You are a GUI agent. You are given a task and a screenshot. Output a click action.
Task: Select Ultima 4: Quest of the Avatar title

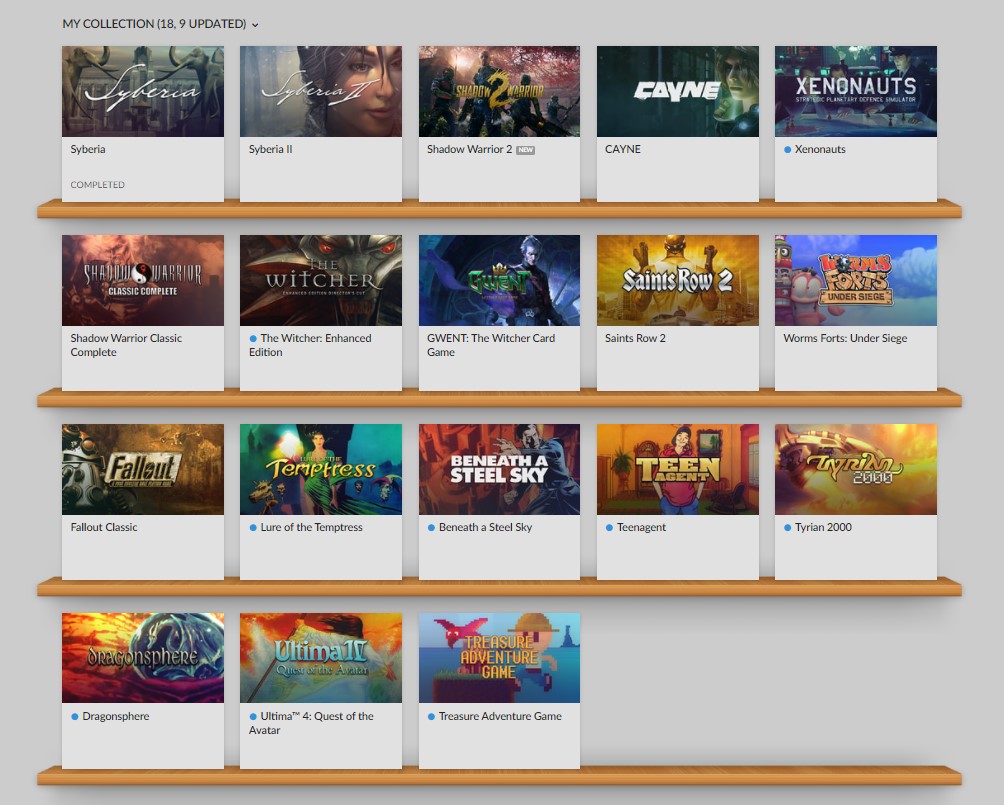click(311, 723)
